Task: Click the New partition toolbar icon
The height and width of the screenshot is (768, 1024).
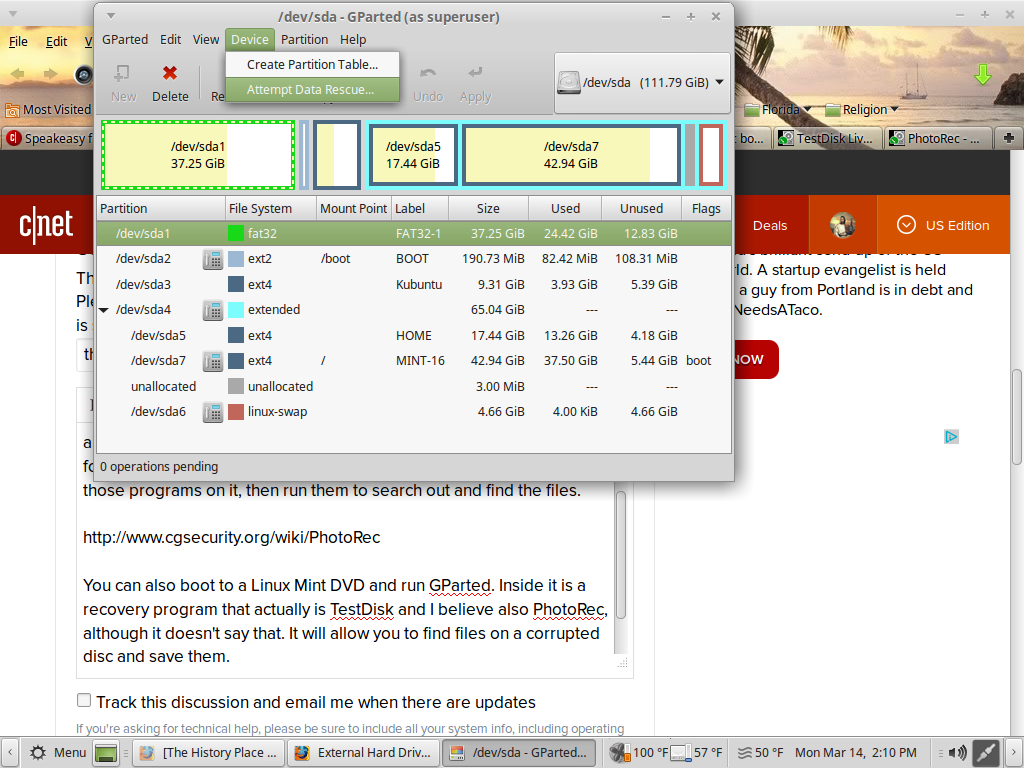Action: pyautogui.click(x=123, y=82)
